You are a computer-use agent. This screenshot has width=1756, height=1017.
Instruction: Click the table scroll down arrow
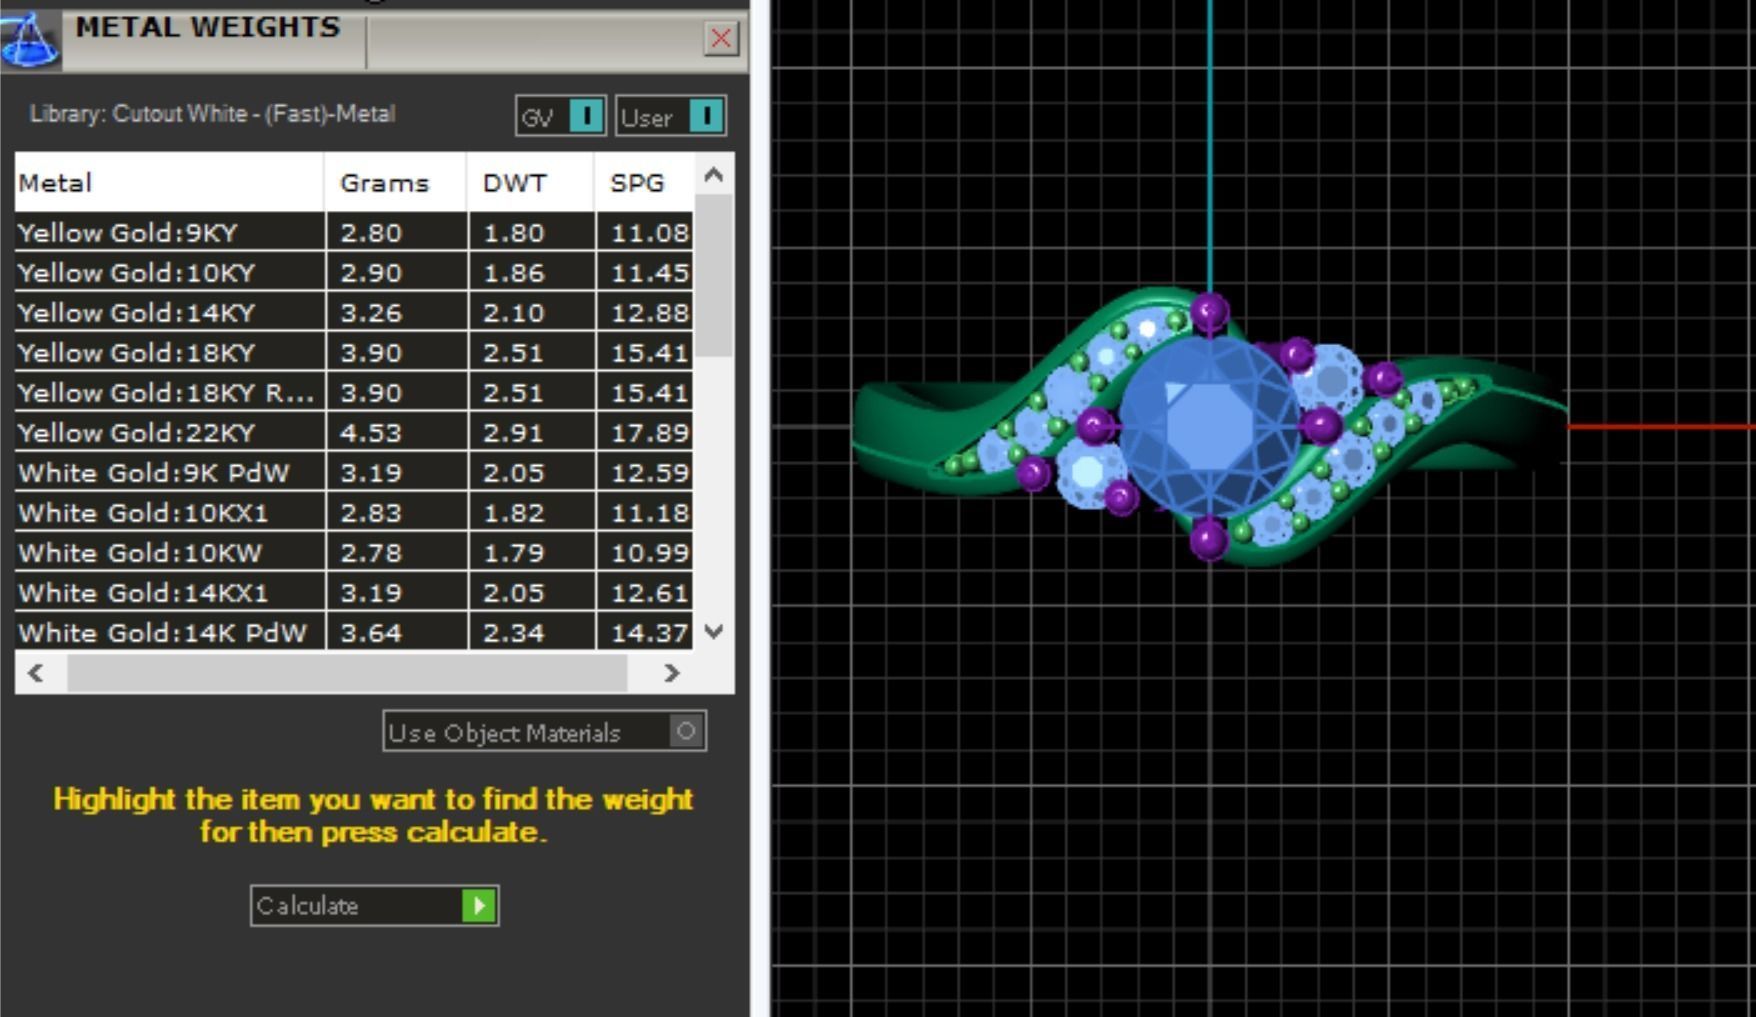coord(713,631)
